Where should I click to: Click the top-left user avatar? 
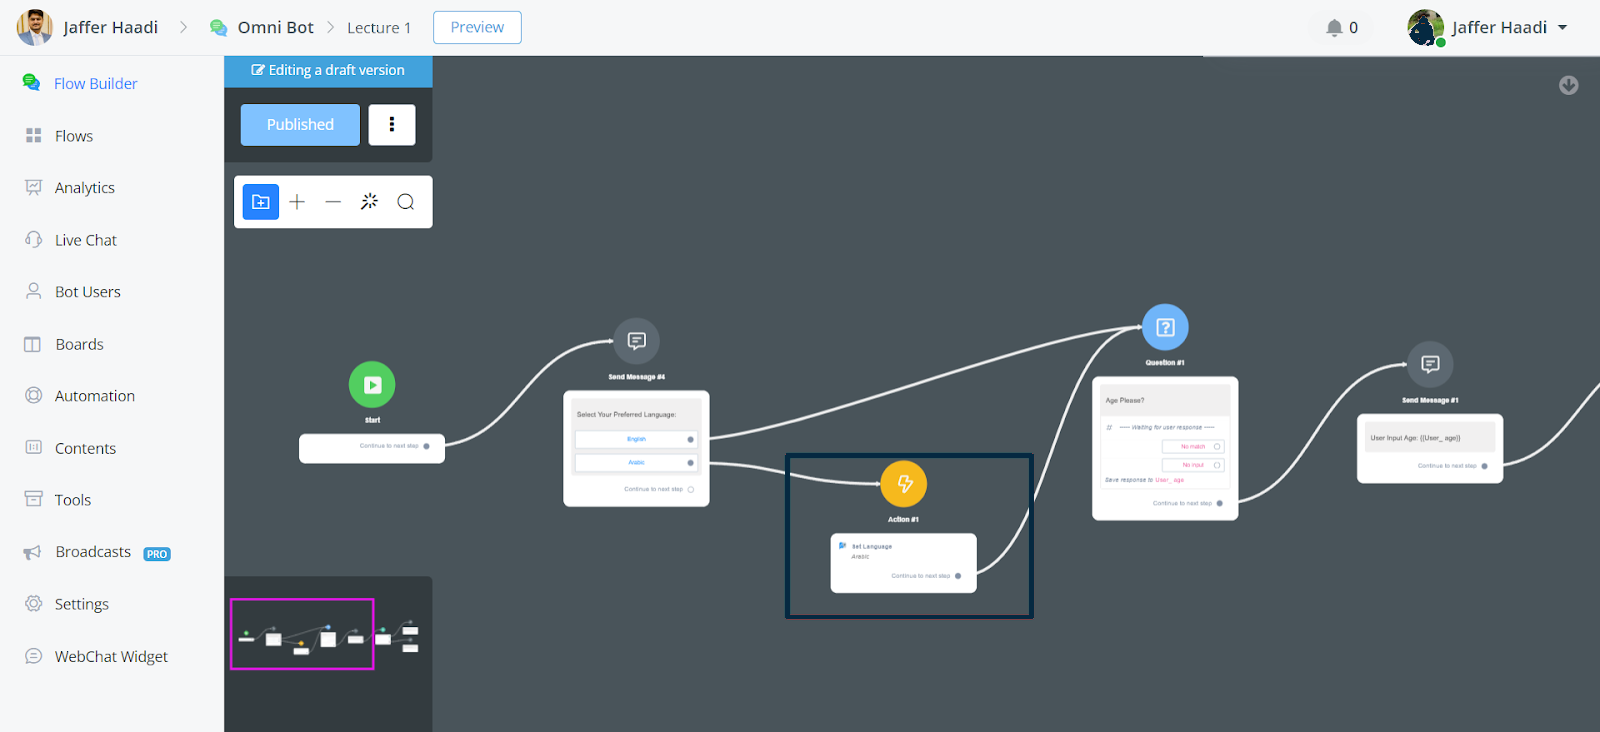pyautogui.click(x=35, y=28)
